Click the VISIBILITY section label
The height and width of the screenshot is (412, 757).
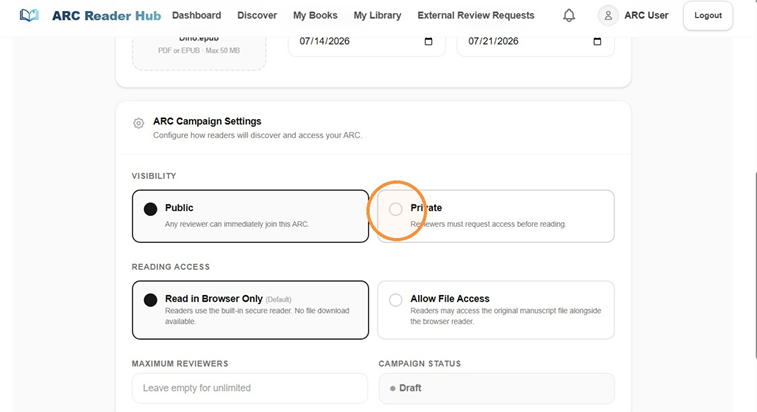click(x=154, y=176)
